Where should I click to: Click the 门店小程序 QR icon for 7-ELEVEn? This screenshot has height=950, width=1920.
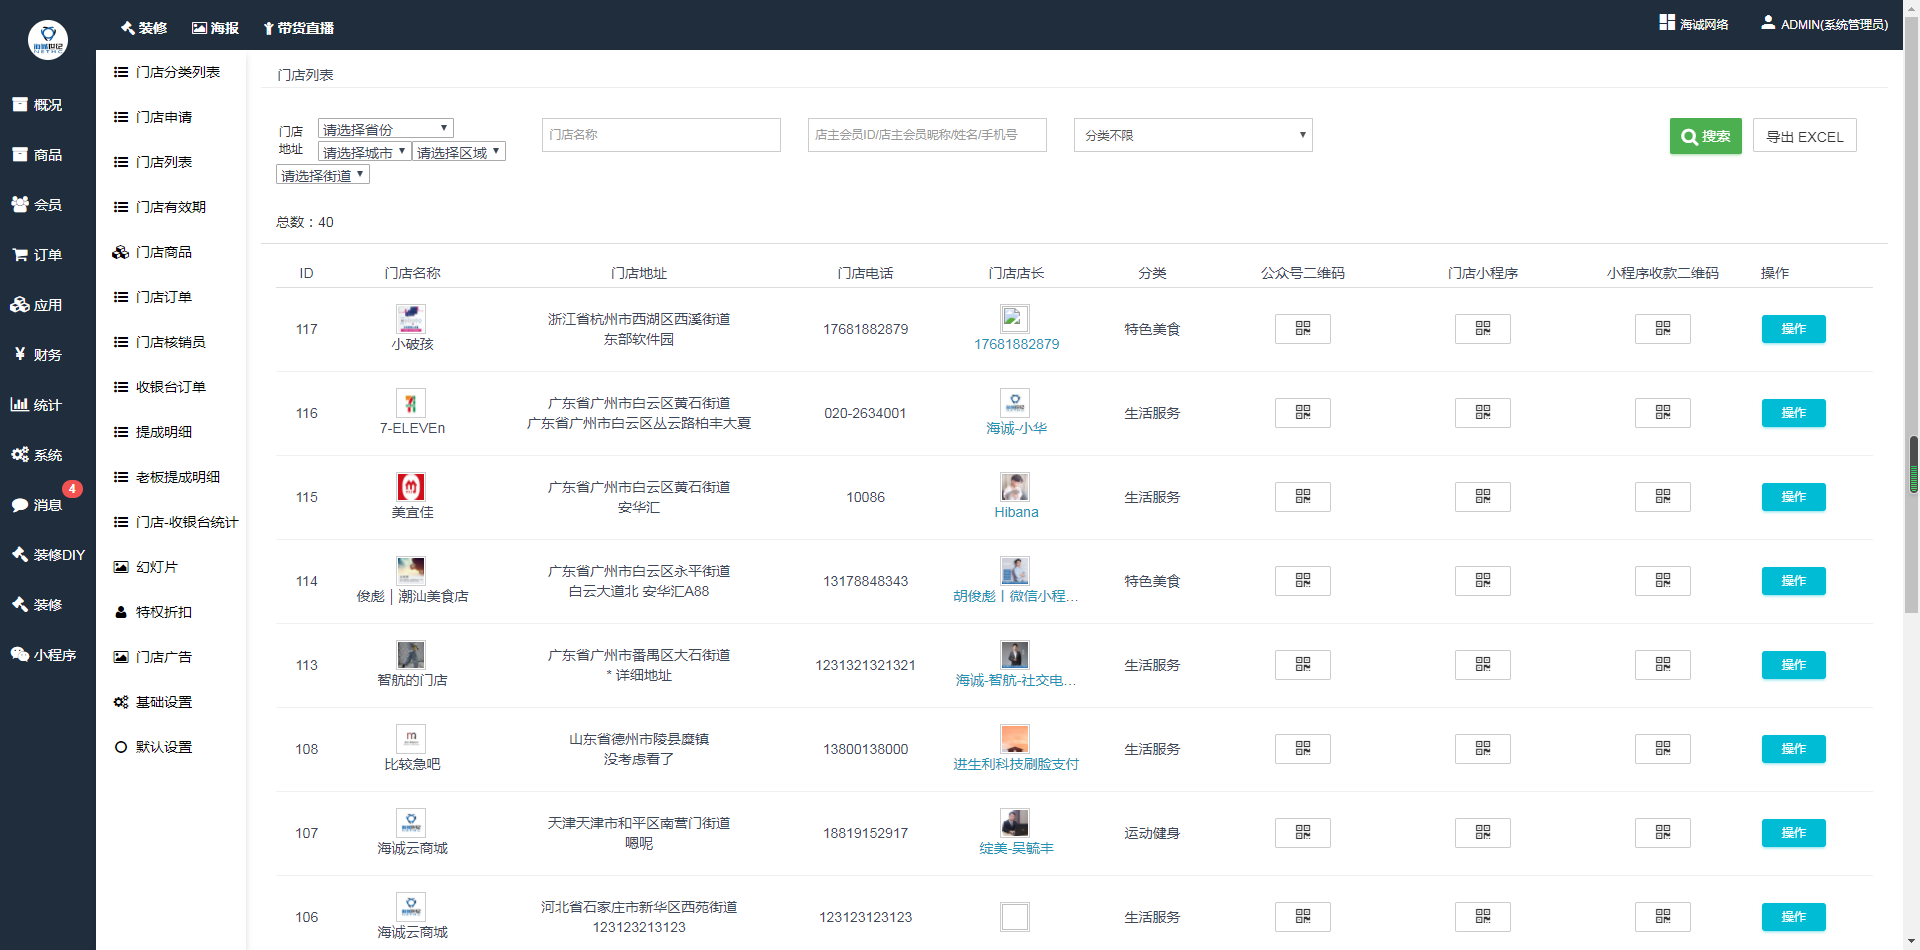click(x=1482, y=413)
